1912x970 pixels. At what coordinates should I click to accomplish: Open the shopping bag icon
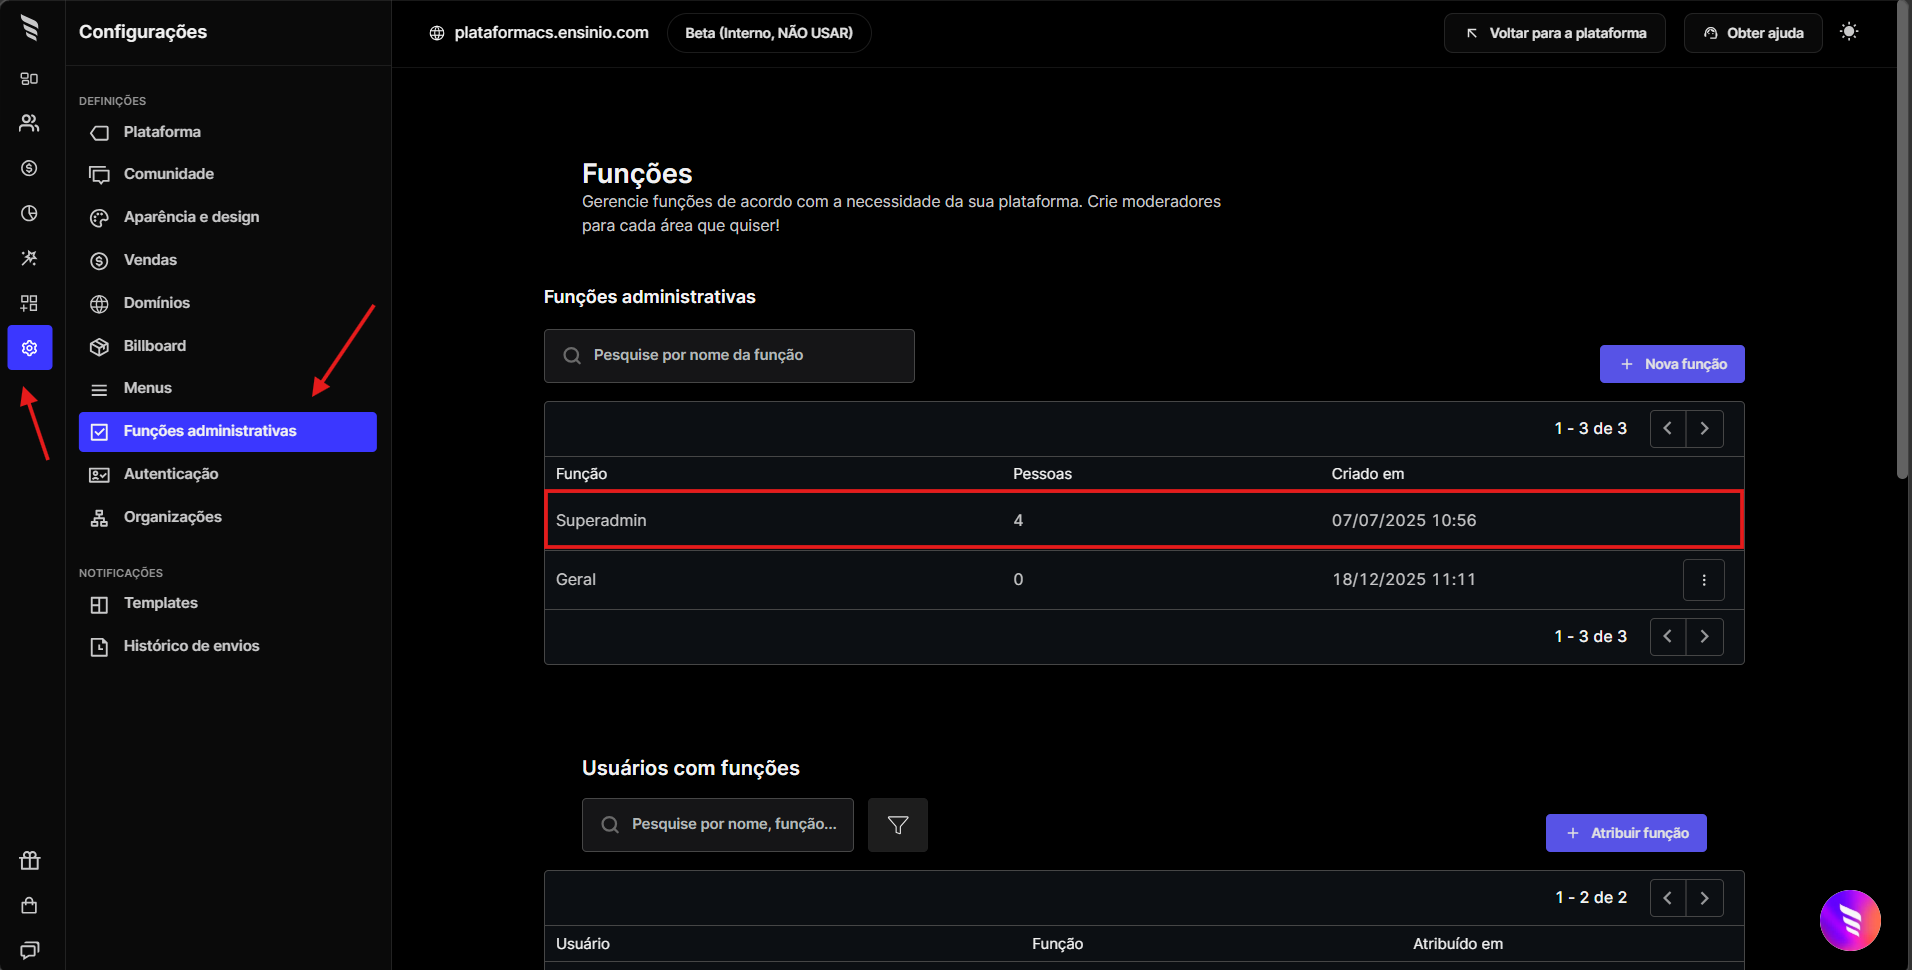click(29, 905)
